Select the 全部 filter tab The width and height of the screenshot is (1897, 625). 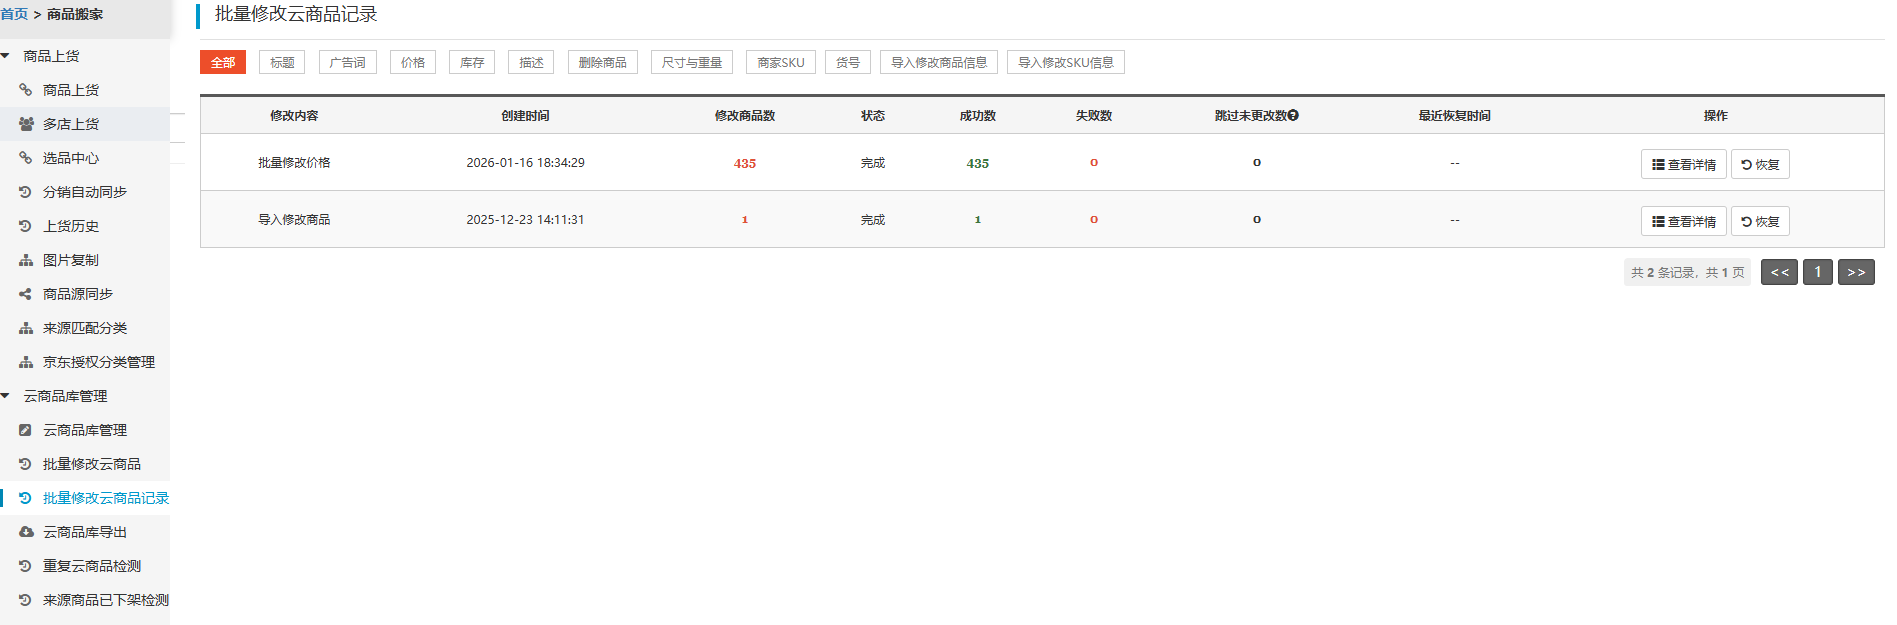click(223, 62)
